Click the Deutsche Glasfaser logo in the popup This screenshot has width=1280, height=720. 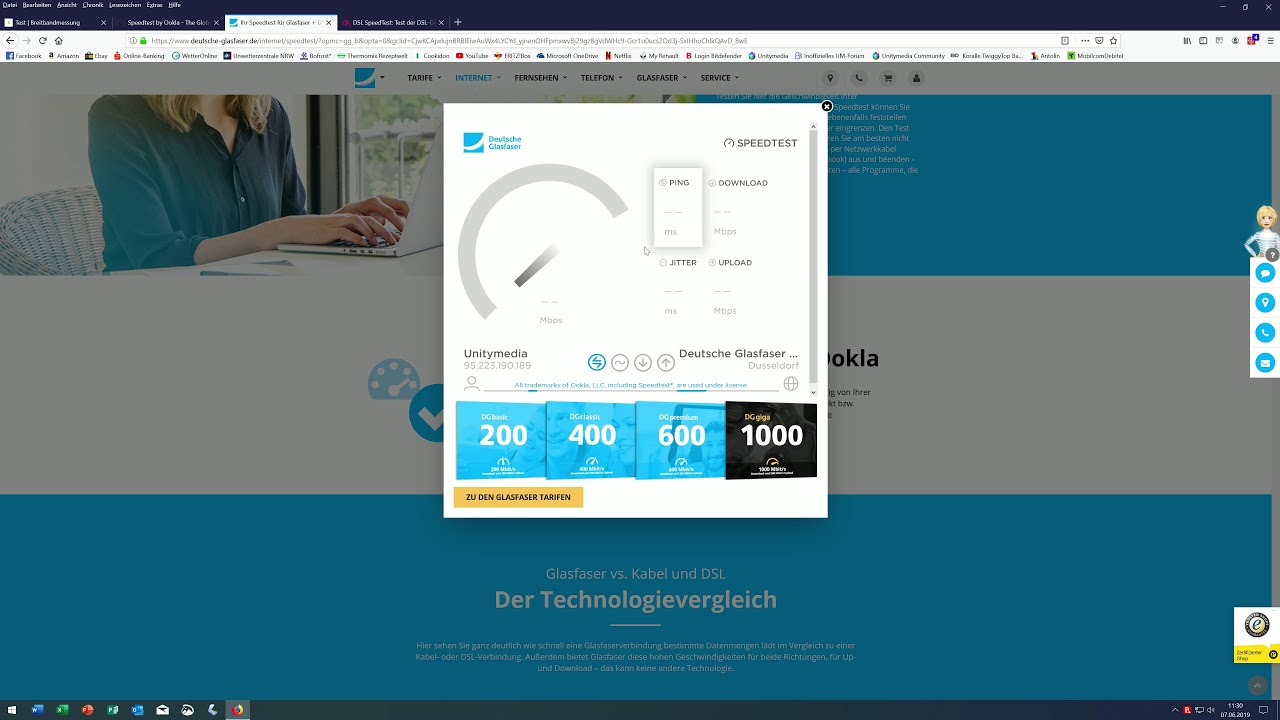click(x=492, y=143)
